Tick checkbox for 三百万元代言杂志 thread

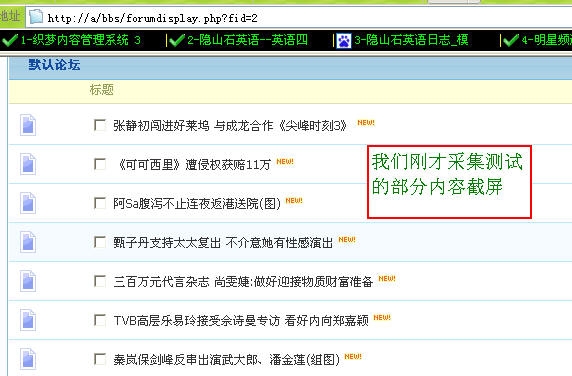click(x=100, y=281)
